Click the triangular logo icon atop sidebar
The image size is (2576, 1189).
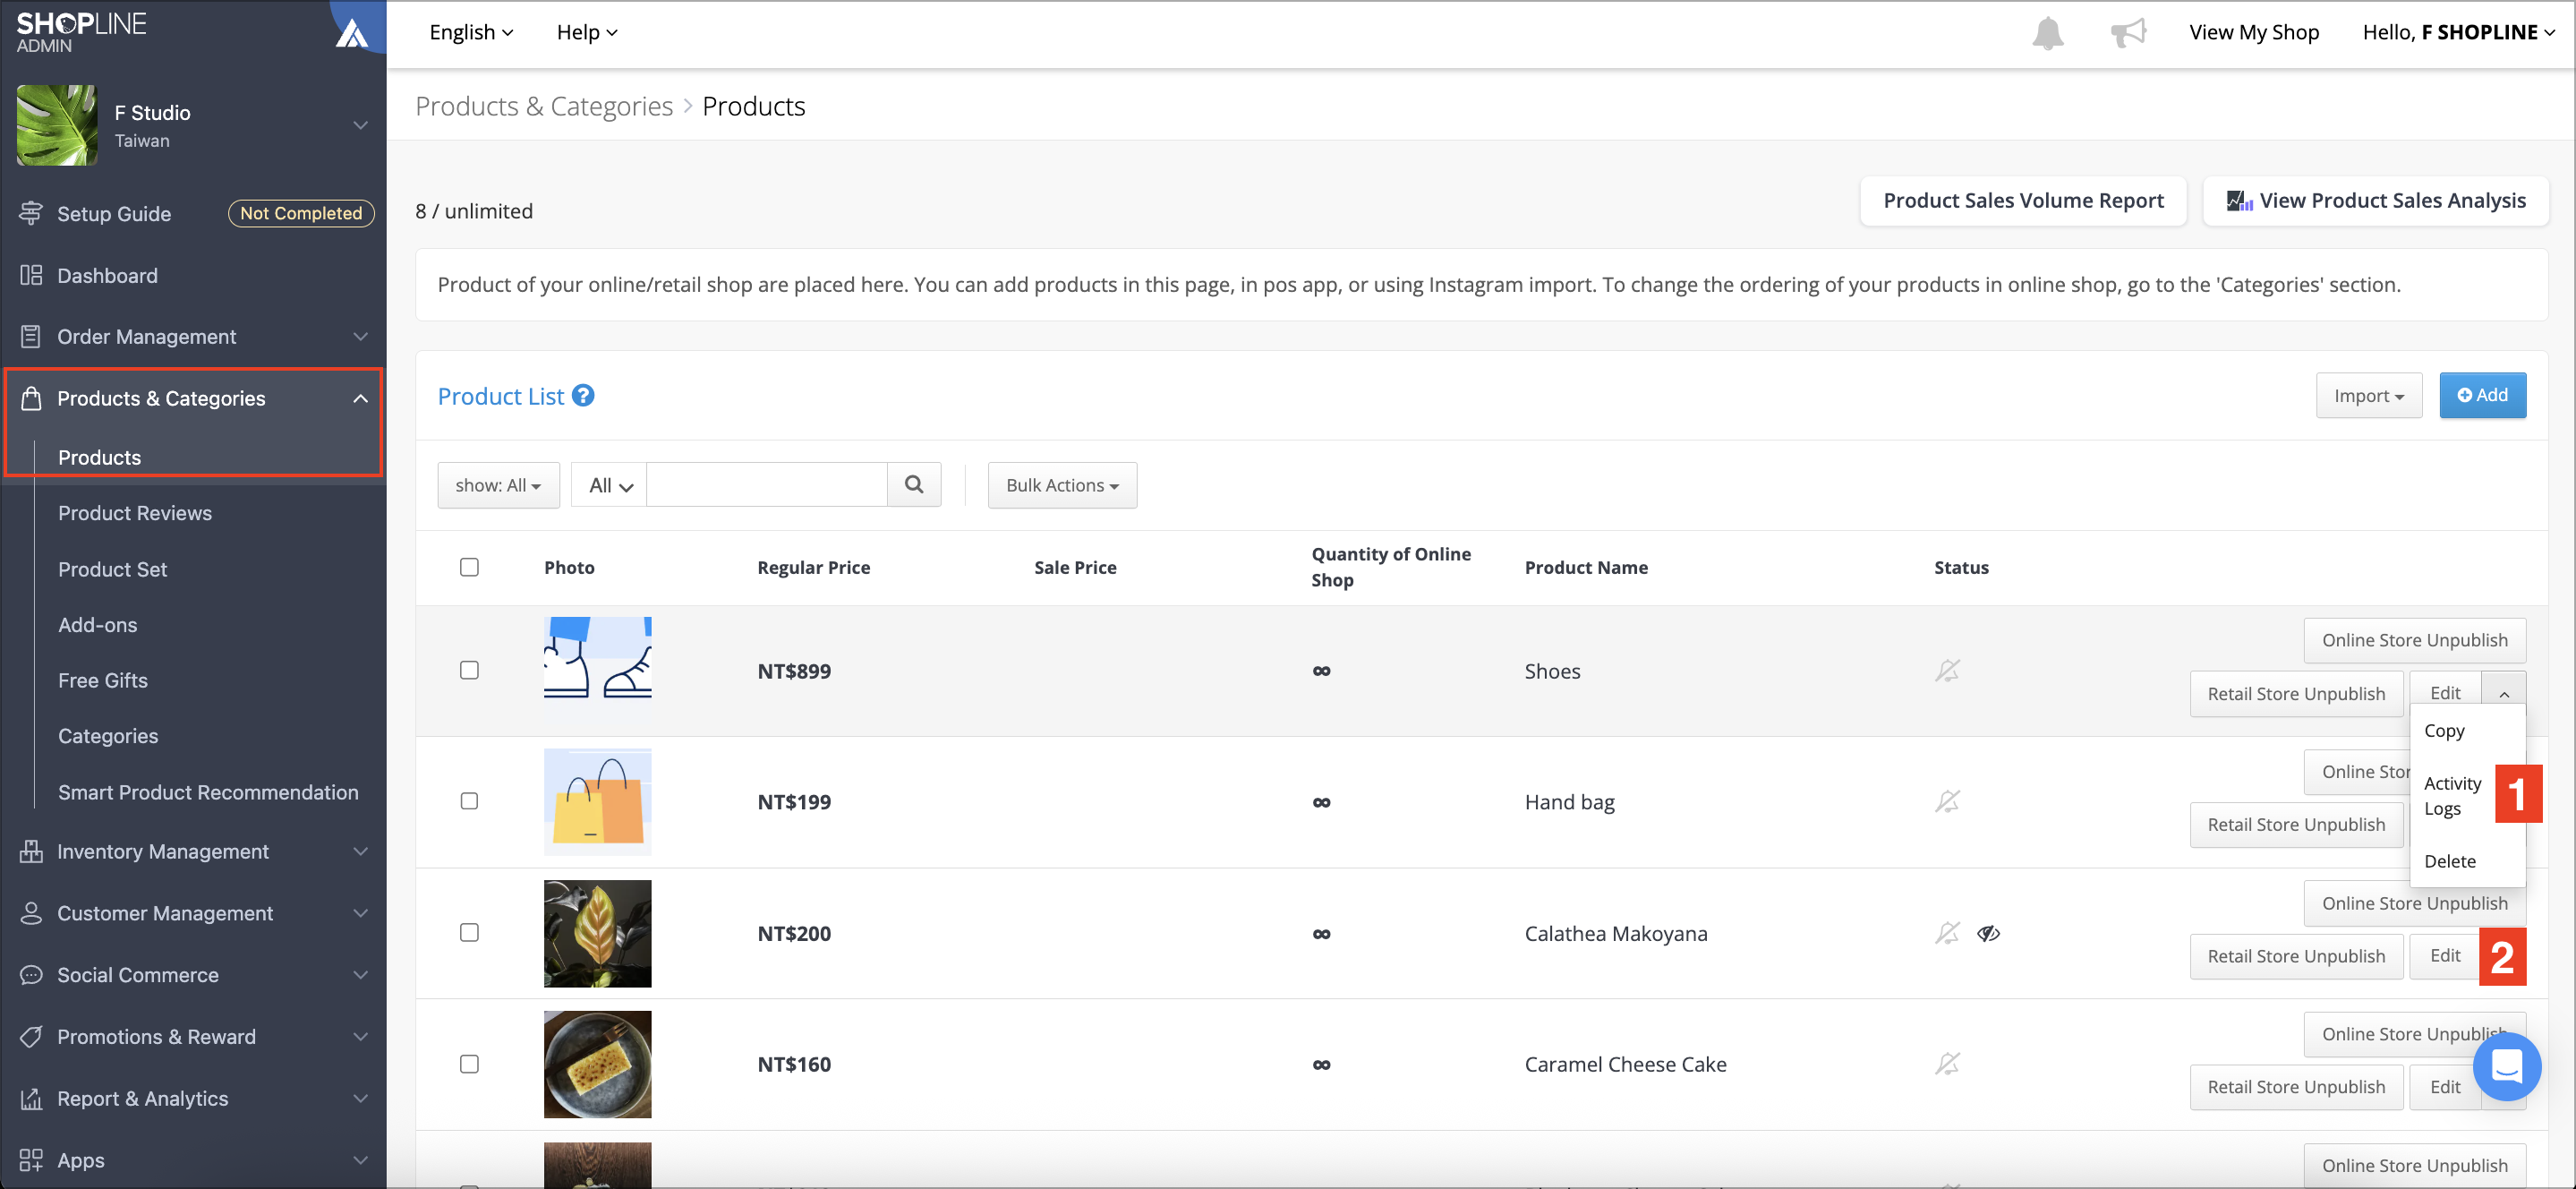click(x=352, y=33)
